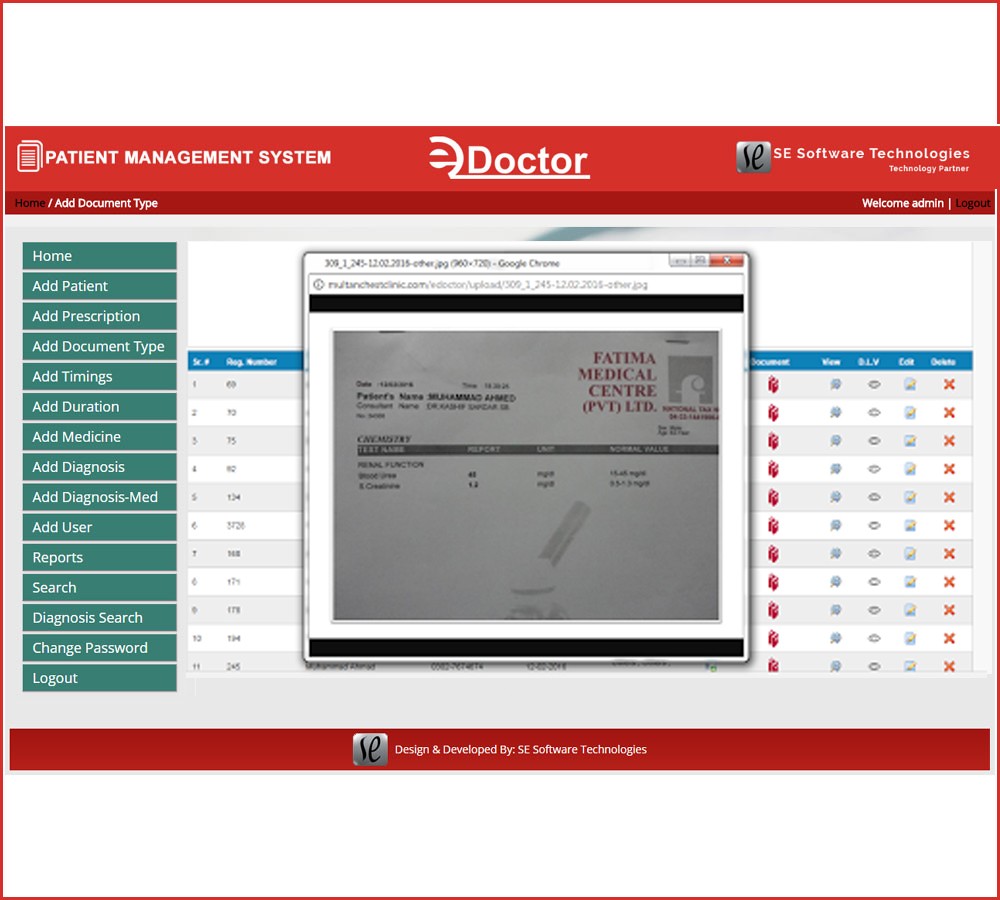Screen dimensions: 1000x900
Task: View record with registration 171
Action: pos(835,582)
